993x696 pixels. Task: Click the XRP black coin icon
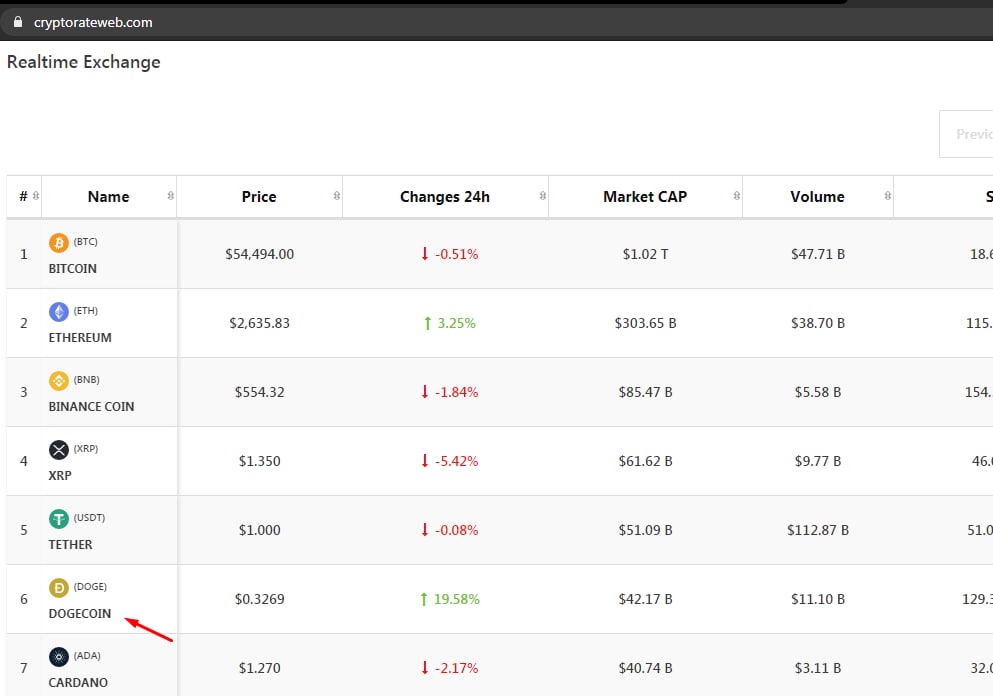59,450
